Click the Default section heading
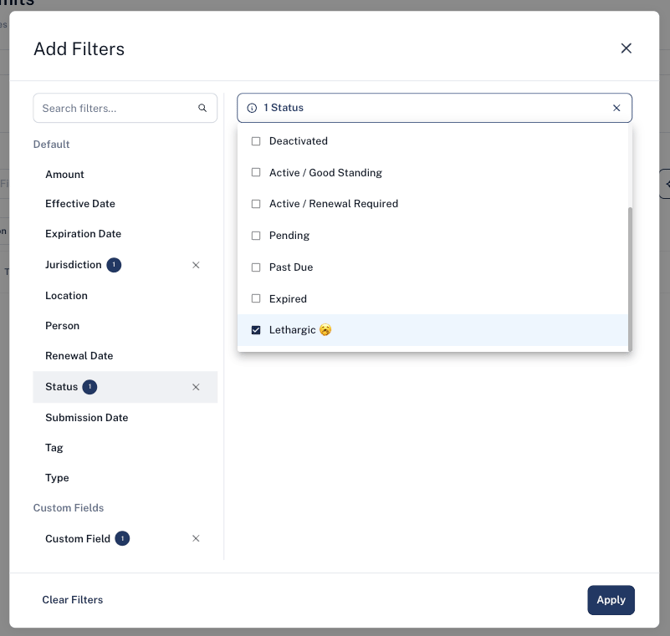Viewport: 670px width, 636px height. [x=51, y=144]
